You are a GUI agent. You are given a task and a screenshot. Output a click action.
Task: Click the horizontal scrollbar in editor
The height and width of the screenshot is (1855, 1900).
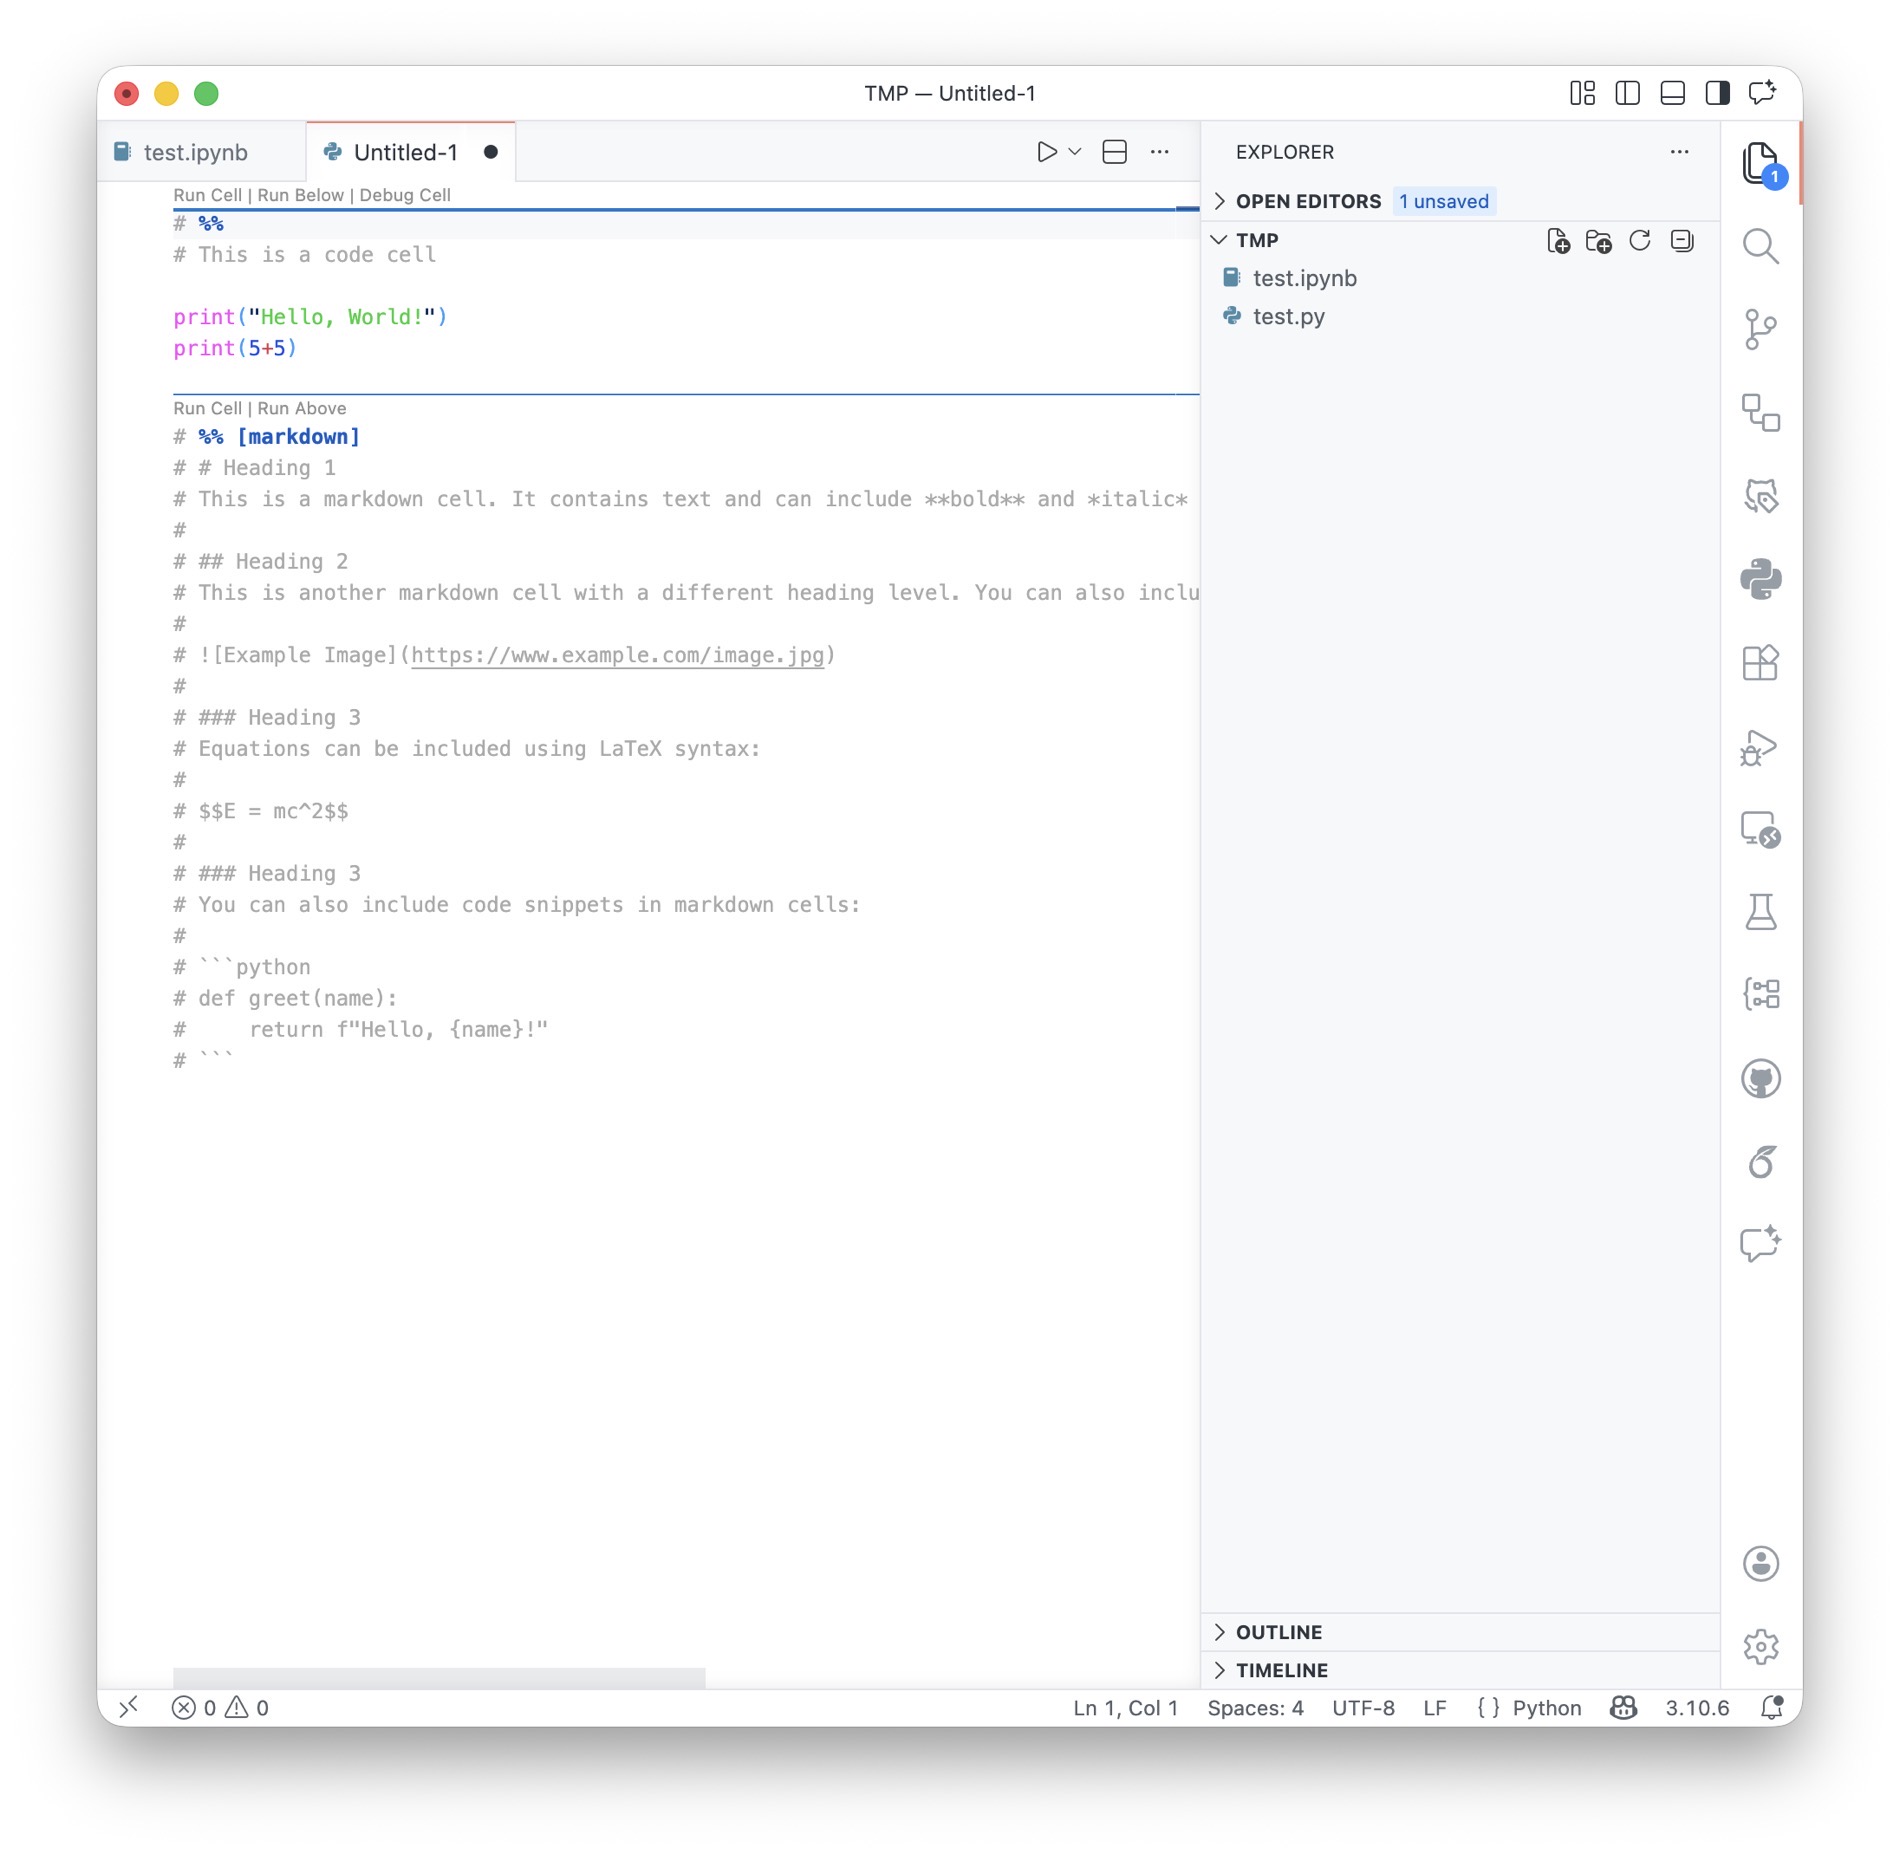439,1677
